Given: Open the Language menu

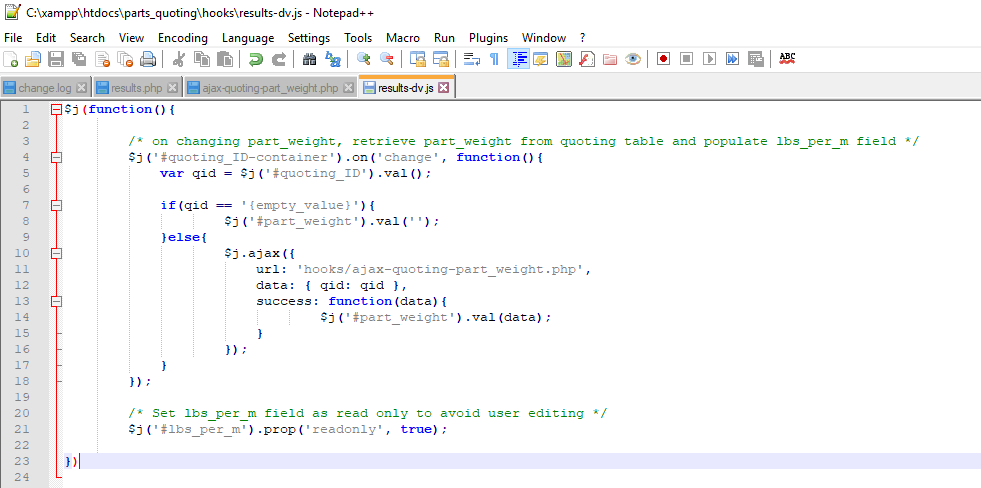Looking at the screenshot, I should 248,38.
